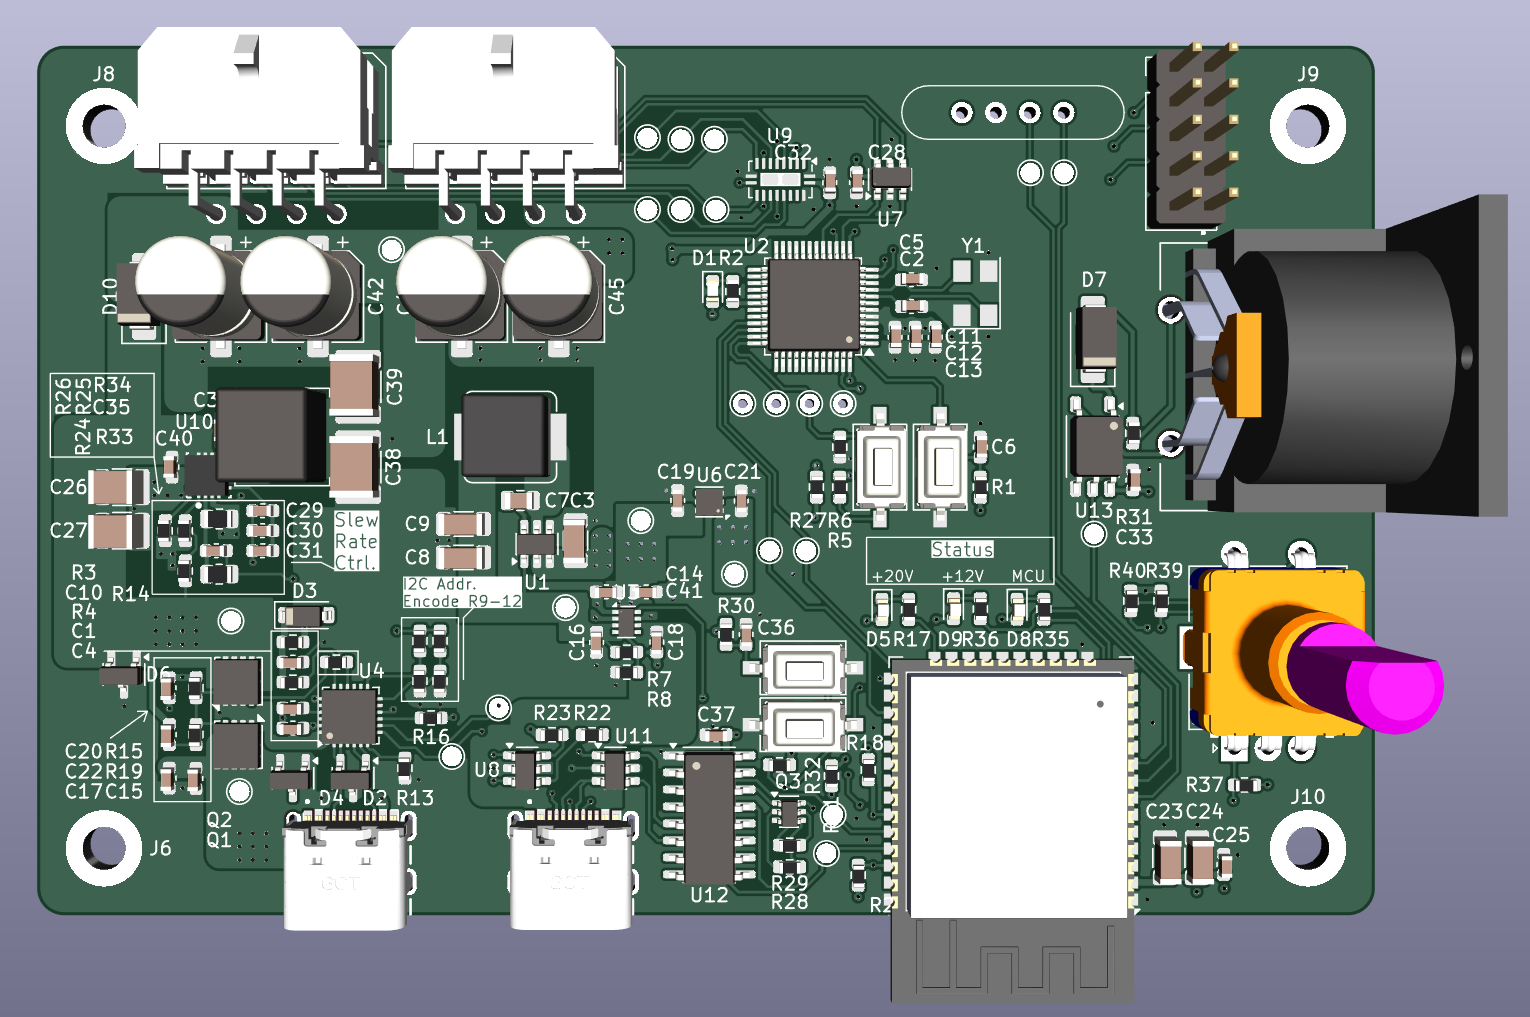Select the U8 chip
Screen dimensions: 1530x1017
point(526,769)
